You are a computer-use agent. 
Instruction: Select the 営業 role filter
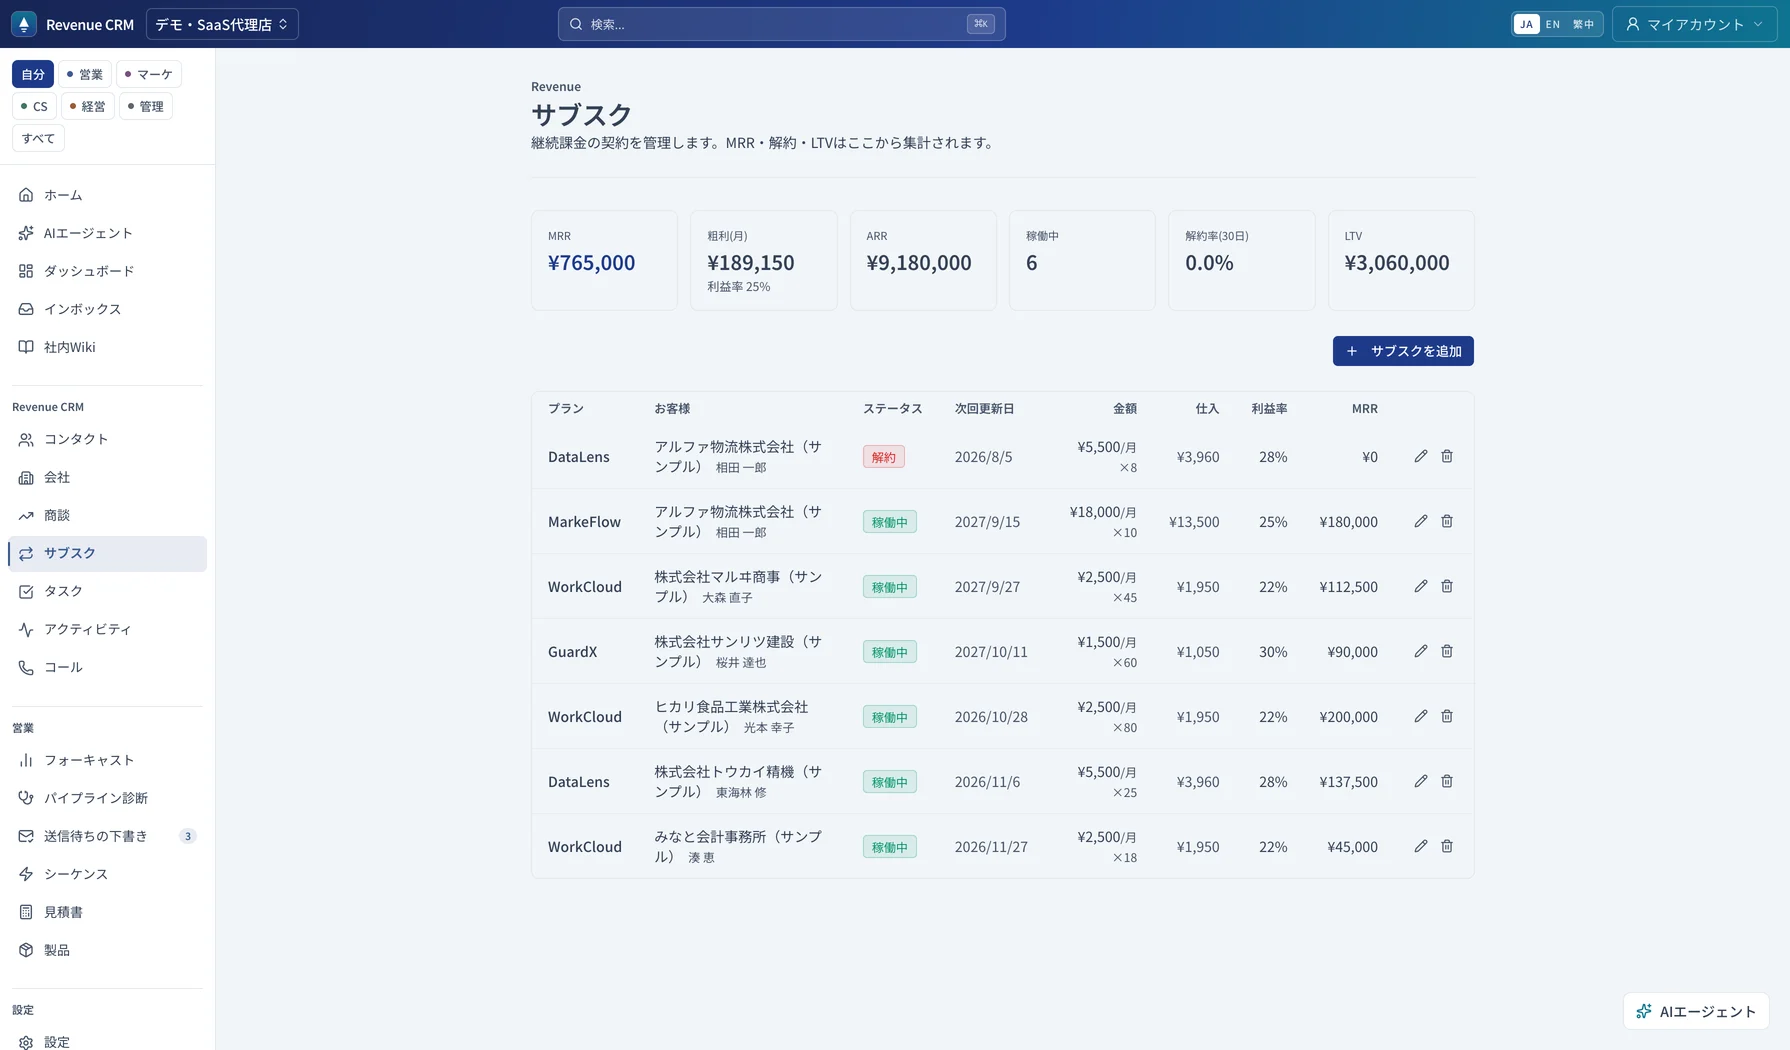84,74
